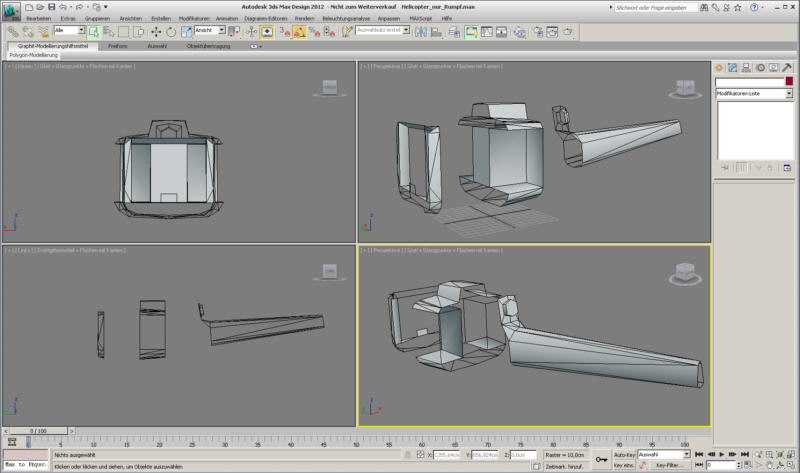The width and height of the screenshot is (800, 473).
Task: Open the Utilities hammer panel tab
Action: (788, 67)
